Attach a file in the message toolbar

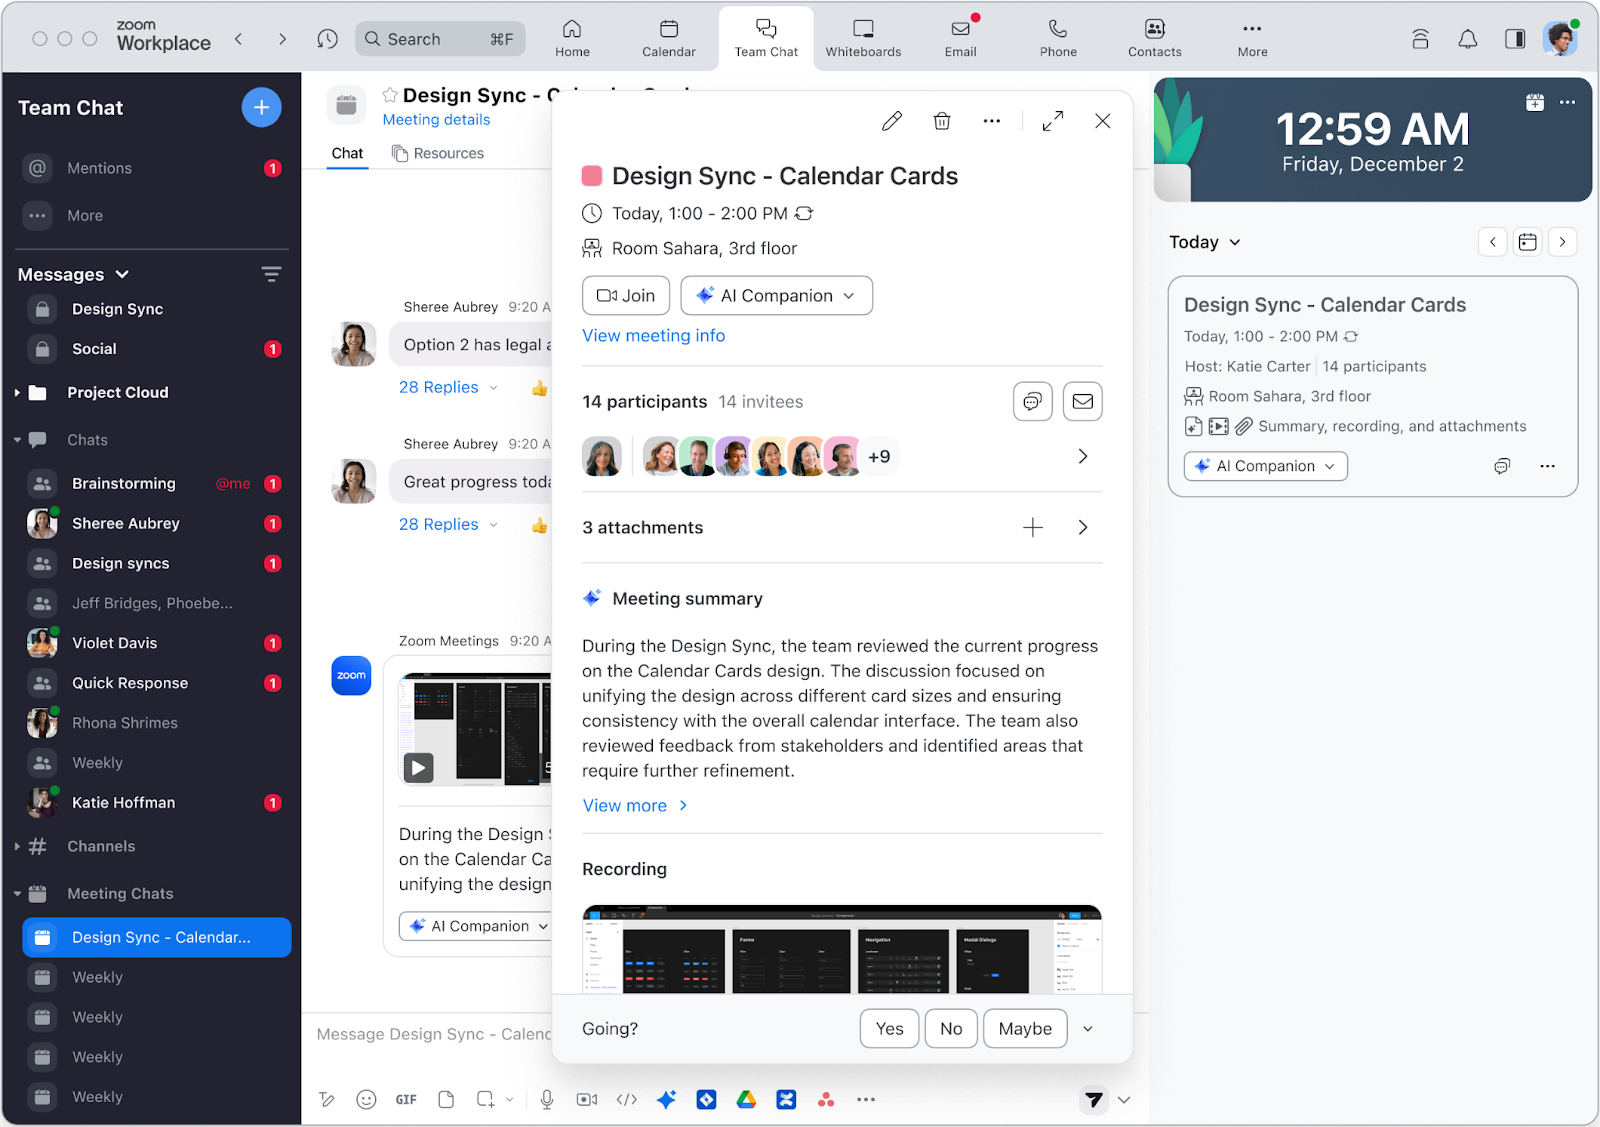446,1100
